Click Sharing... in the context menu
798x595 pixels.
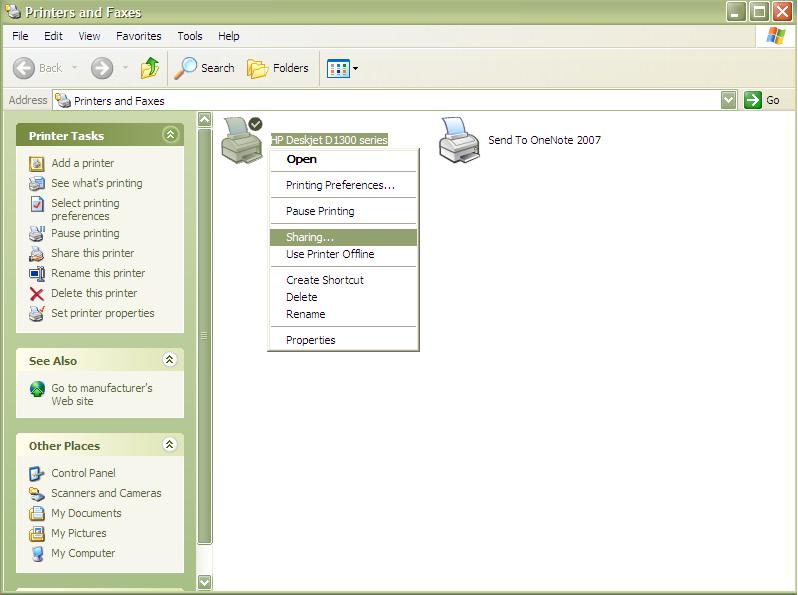[x=344, y=237]
